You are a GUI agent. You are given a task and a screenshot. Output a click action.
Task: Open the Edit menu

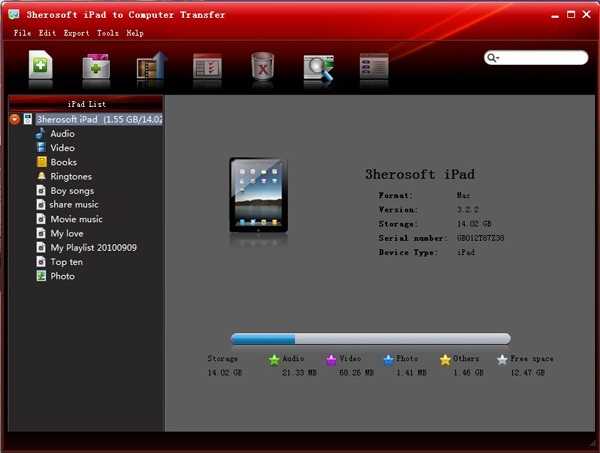click(x=47, y=33)
